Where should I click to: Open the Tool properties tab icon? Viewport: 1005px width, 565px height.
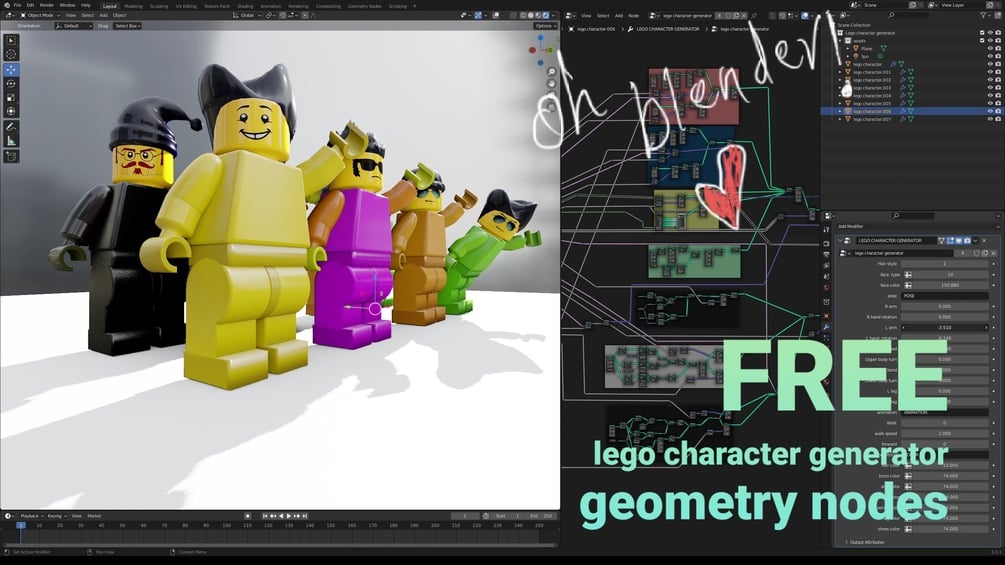(827, 229)
